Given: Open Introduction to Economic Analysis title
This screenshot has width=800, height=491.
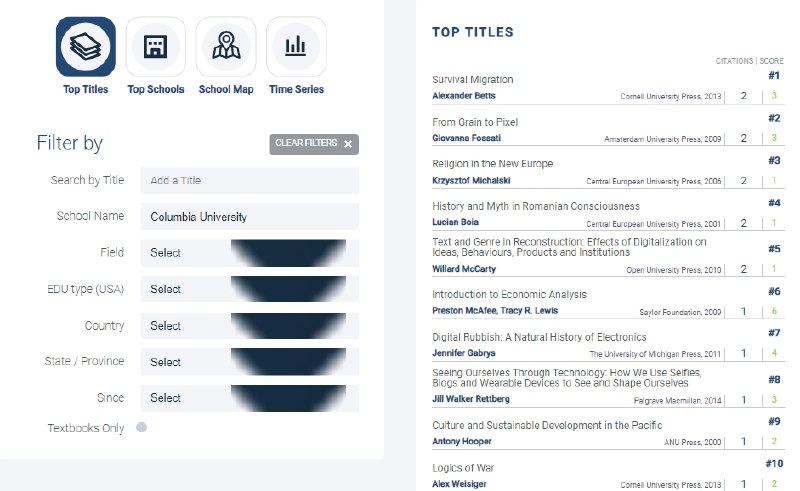Looking at the screenshot, I should pyautogui.click(x=509, y=295).
